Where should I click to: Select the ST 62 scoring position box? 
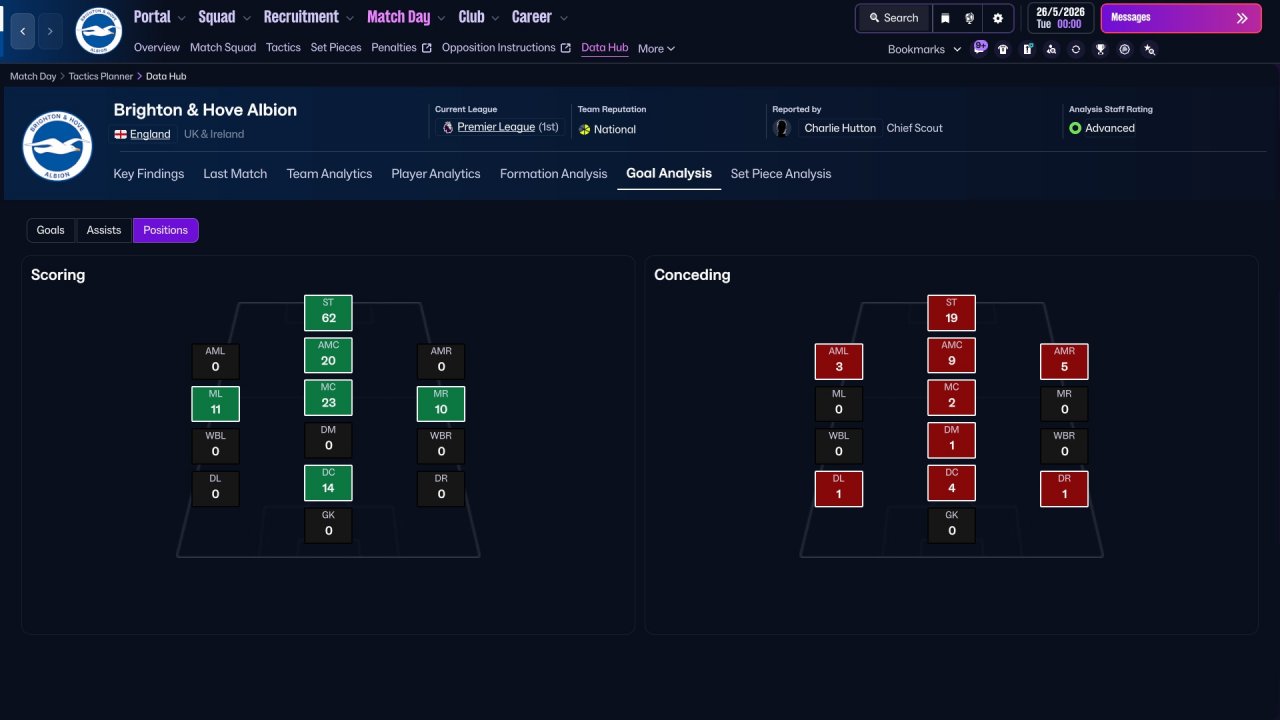328,313
